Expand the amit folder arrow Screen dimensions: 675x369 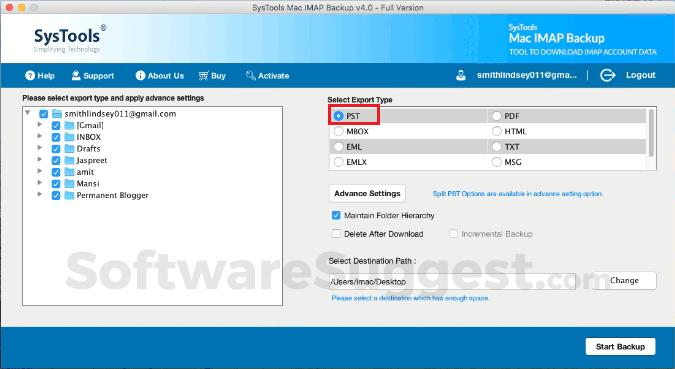tap(40, 171)
